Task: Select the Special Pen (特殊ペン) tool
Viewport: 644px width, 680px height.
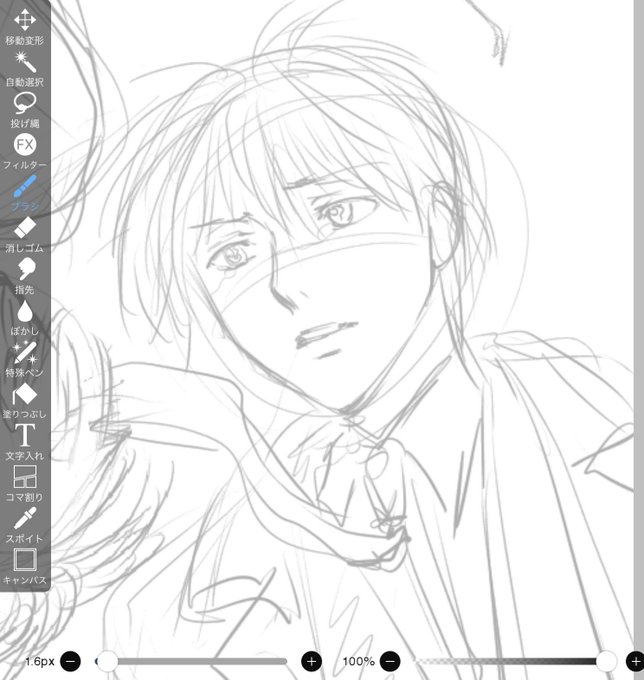Action: click(x=25, y=359)
